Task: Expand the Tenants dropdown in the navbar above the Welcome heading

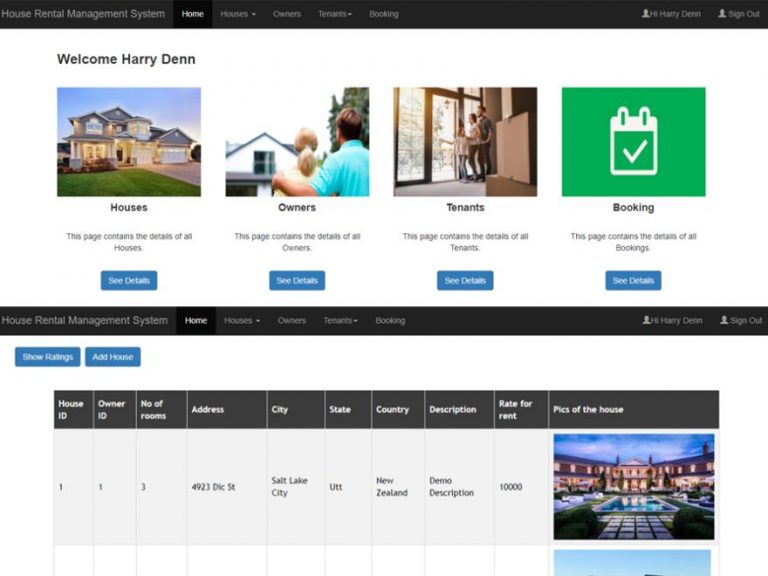Action: pyautogui.click(x=335, y=14)
